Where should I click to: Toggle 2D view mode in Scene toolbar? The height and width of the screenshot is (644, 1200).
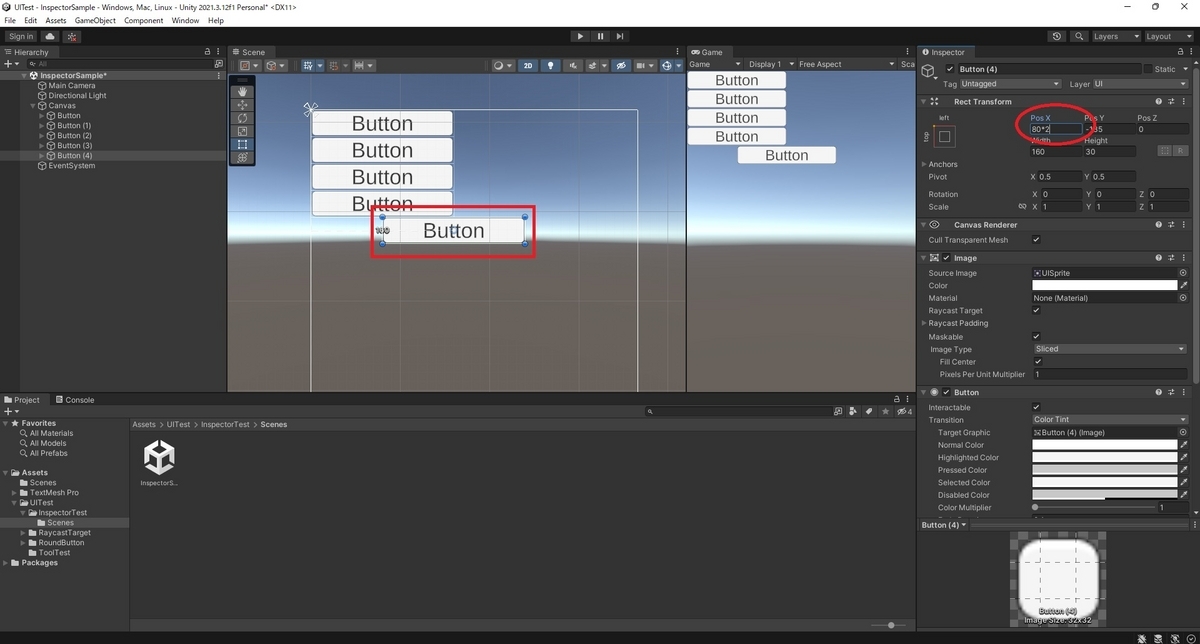[x=527, y=65]
